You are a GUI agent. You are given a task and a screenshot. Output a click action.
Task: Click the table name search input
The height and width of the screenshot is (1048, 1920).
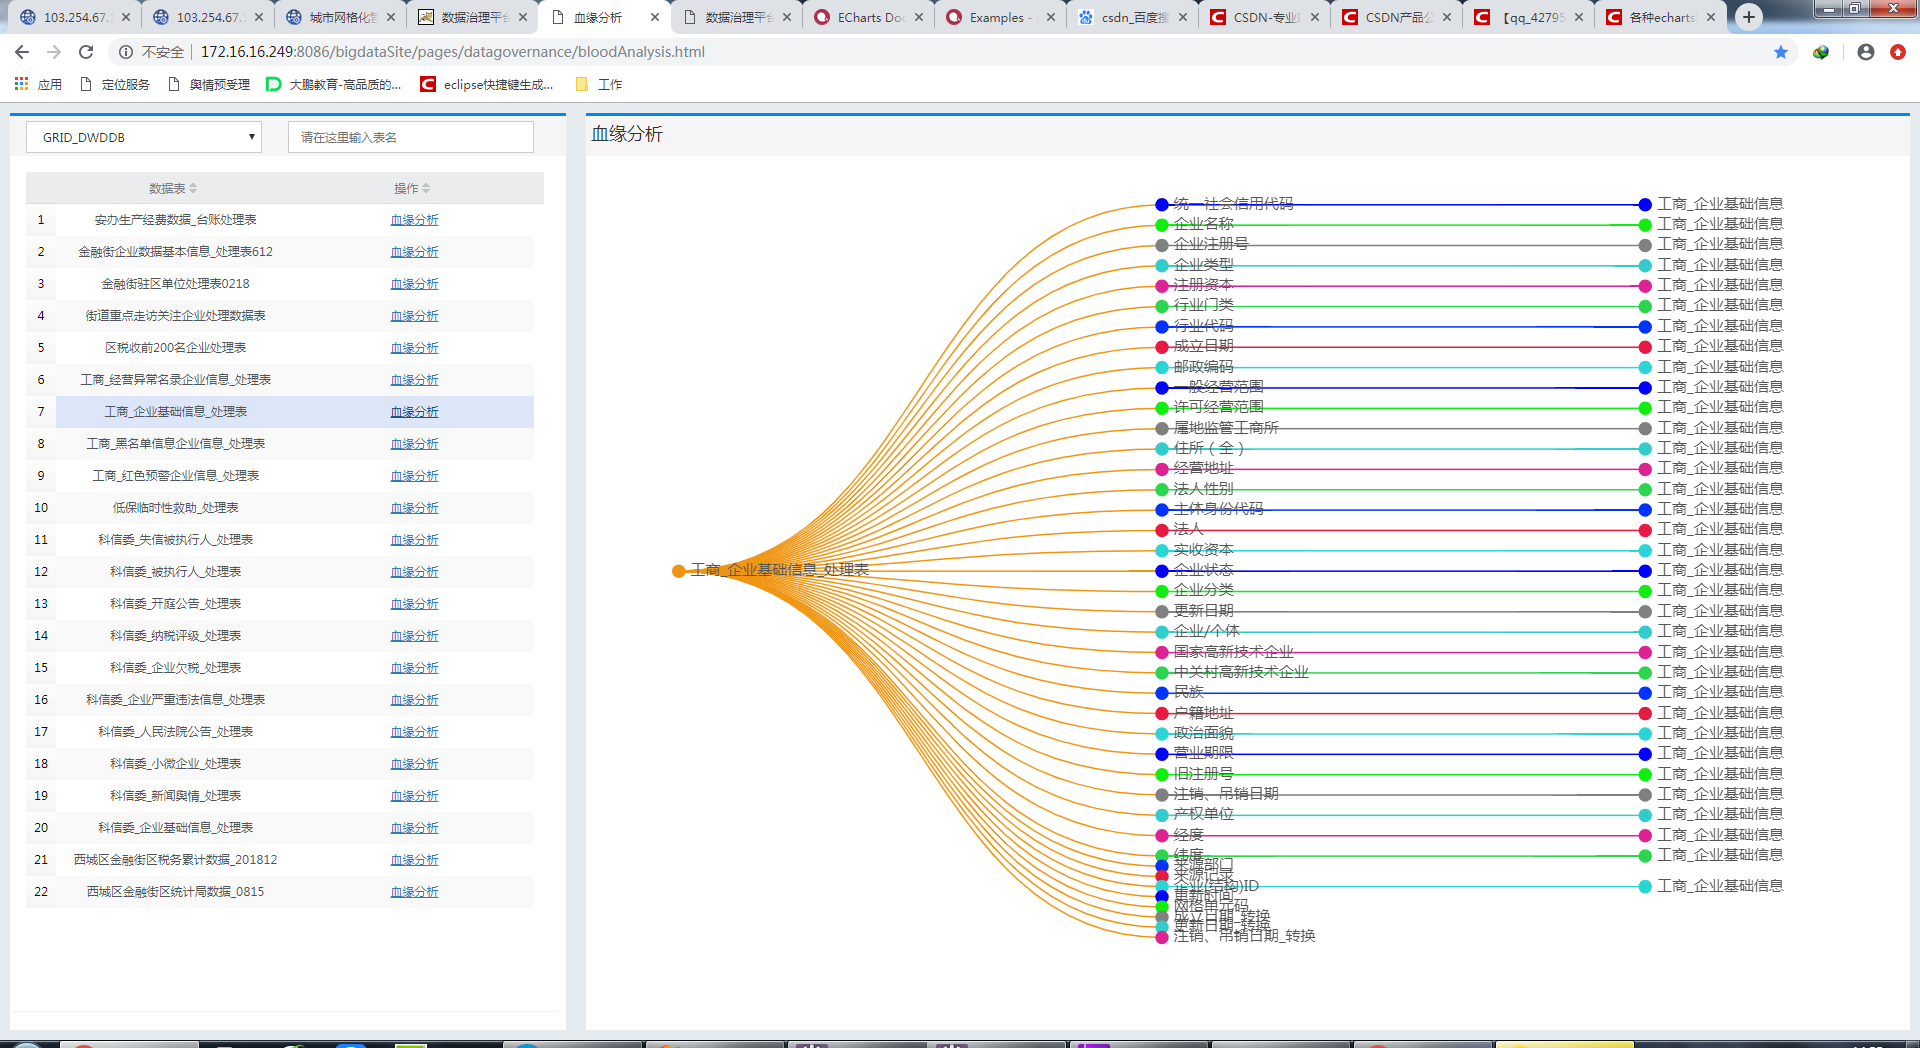pos(411,137)
